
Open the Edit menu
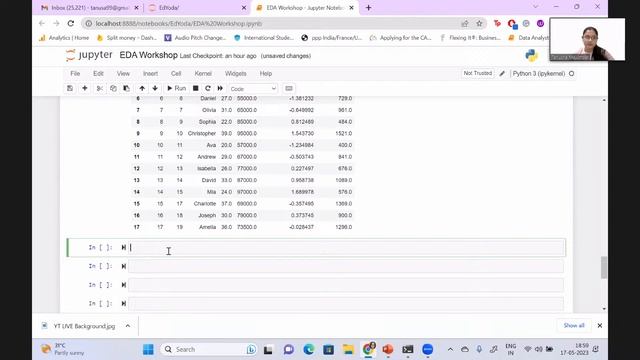pyautogui.click(x=98, y=73)
